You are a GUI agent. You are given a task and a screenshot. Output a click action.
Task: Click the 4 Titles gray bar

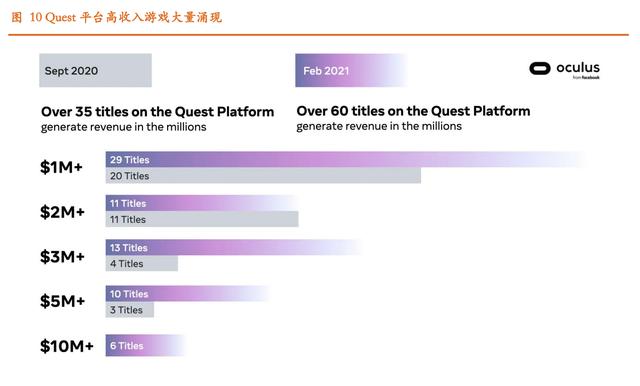pos(142,264)
